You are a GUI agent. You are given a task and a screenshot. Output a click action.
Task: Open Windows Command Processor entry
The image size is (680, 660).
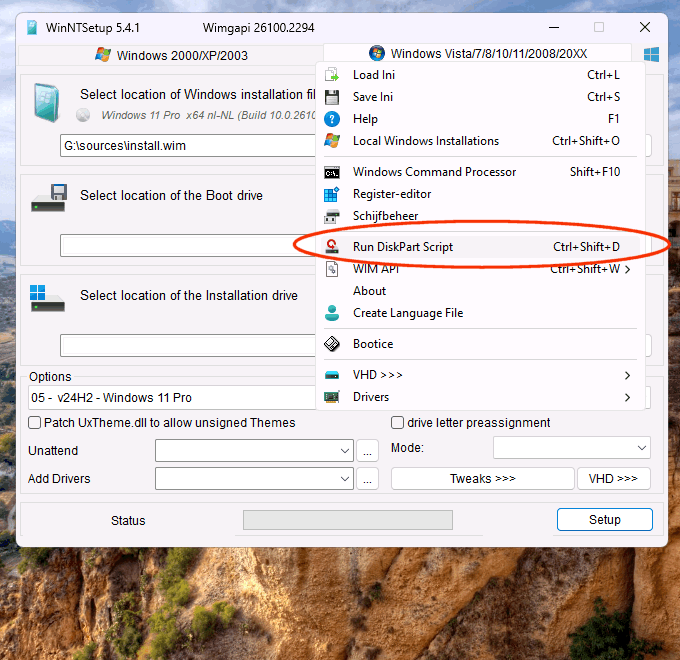click(x=481, y=172)
